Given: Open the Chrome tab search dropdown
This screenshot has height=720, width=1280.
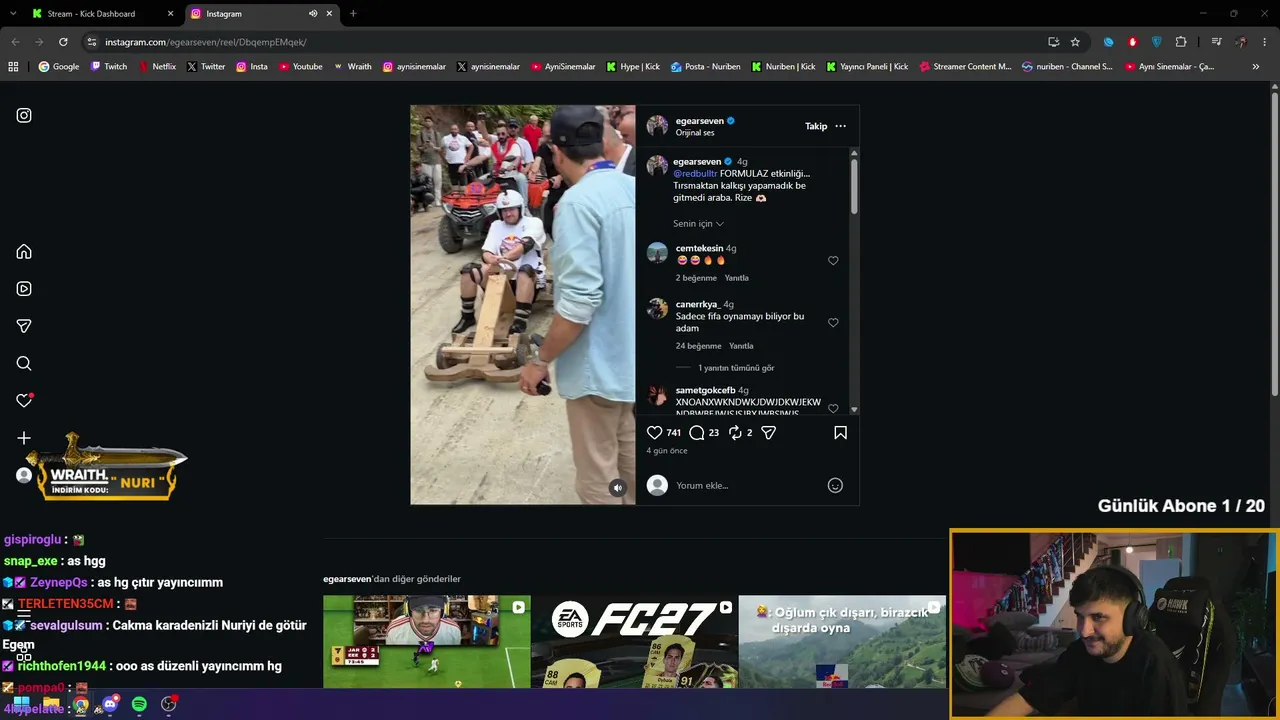Looking at the screenshot, I should point(14,14).
